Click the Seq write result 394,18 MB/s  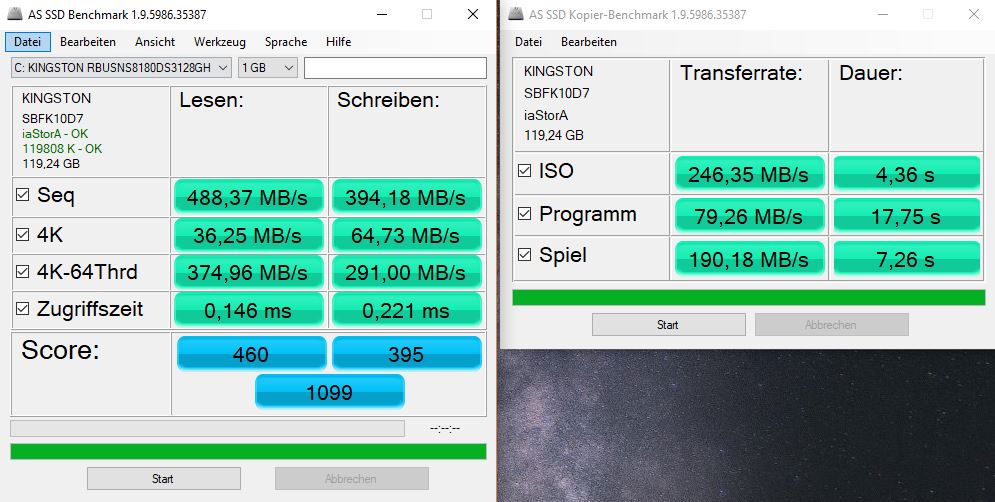(x=406, y=197)
